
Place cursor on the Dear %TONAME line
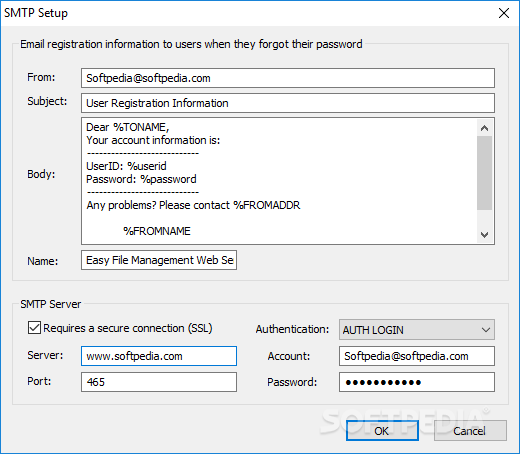128,127
